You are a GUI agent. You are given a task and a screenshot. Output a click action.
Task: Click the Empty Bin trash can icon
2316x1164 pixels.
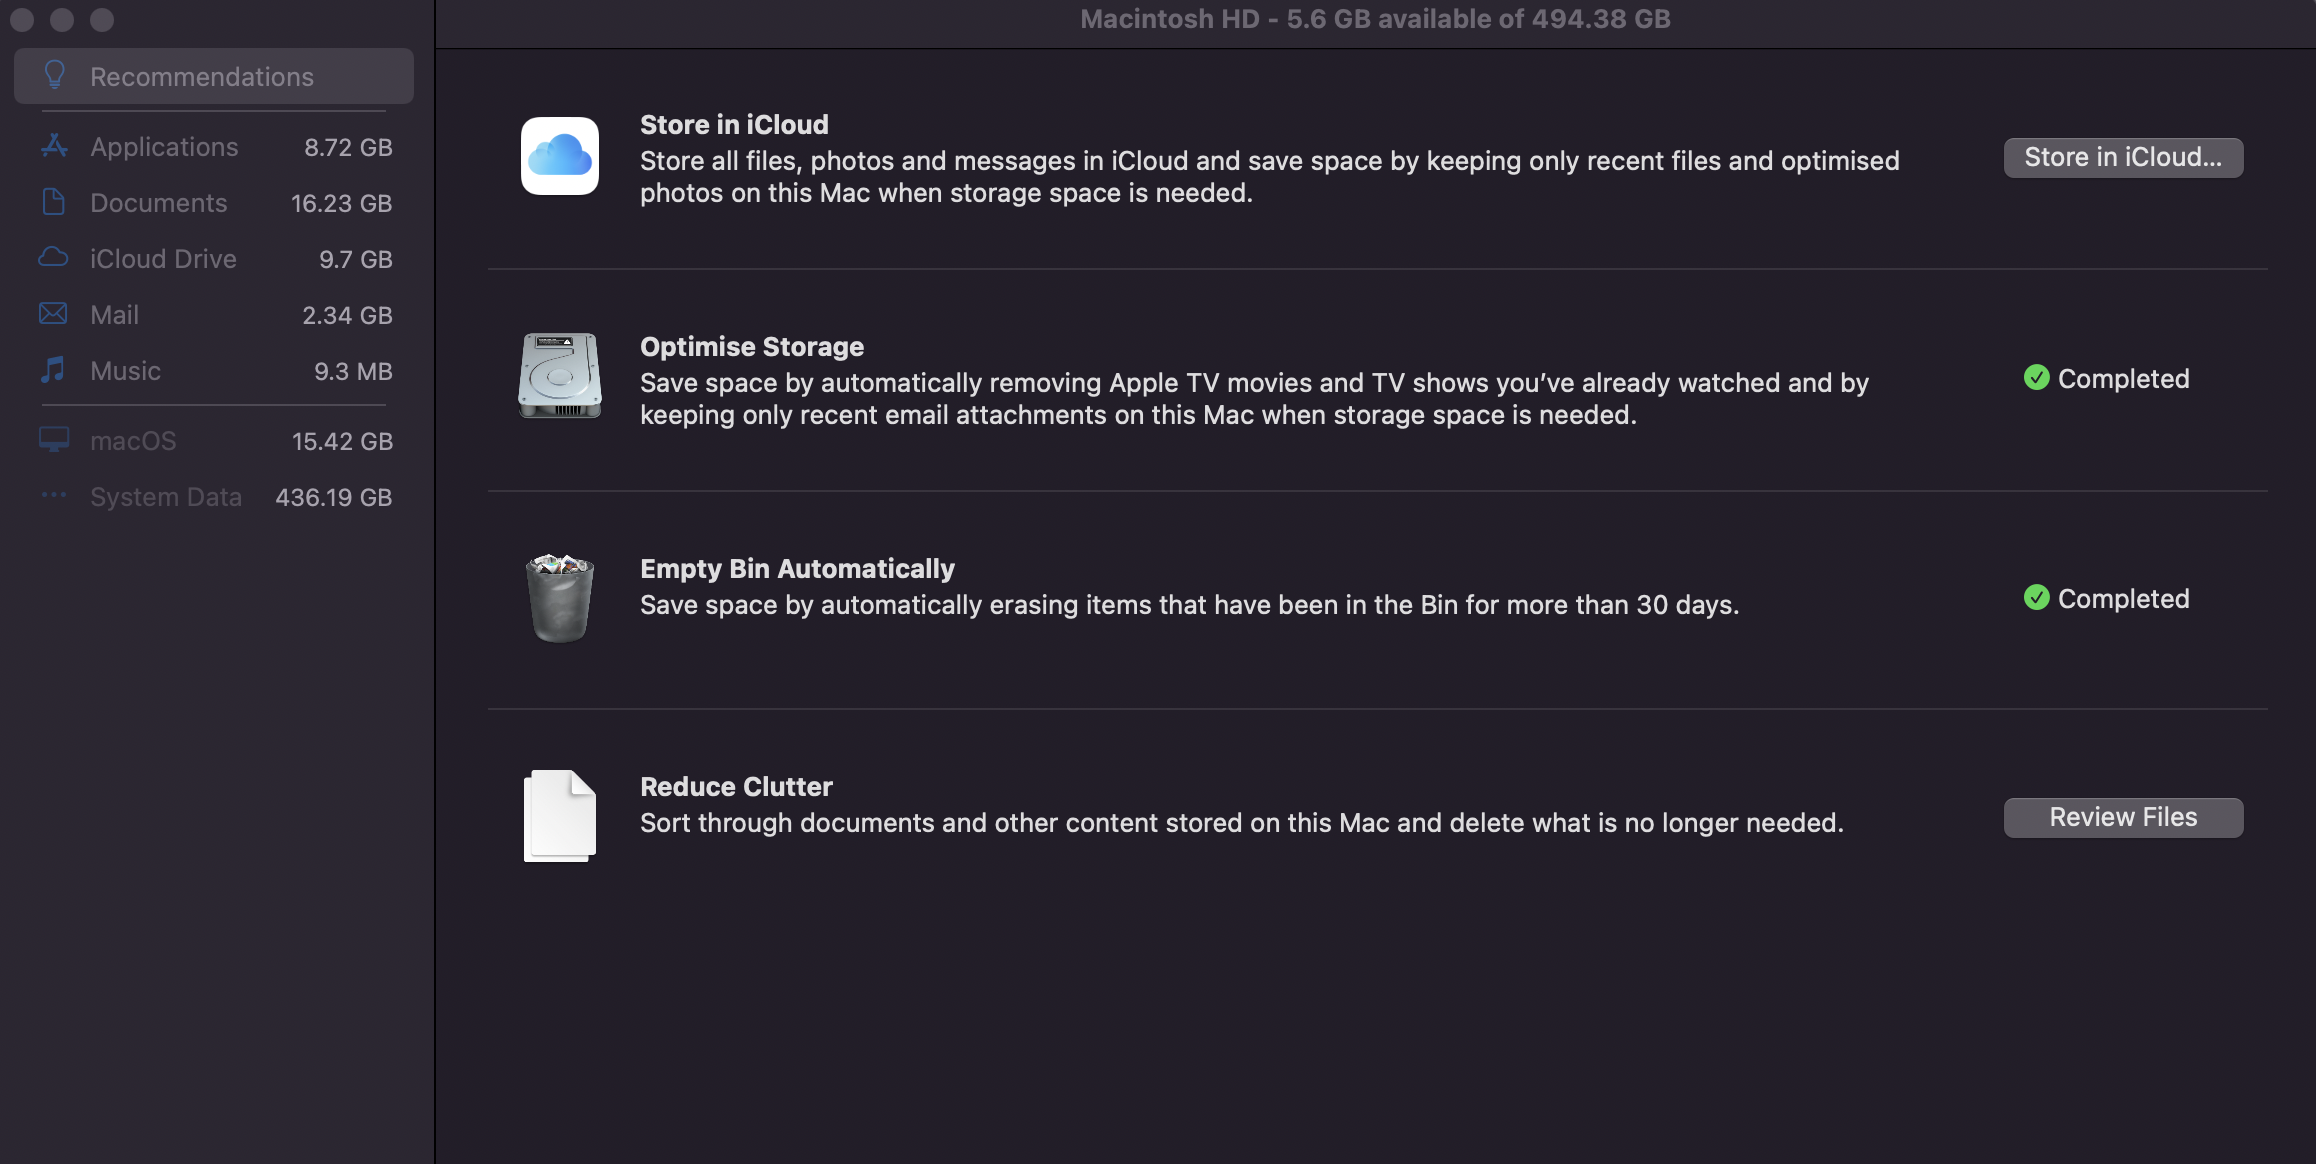560,597
